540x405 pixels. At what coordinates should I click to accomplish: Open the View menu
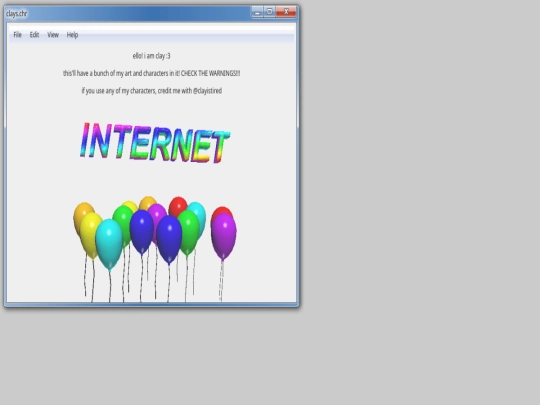[53, 35]
